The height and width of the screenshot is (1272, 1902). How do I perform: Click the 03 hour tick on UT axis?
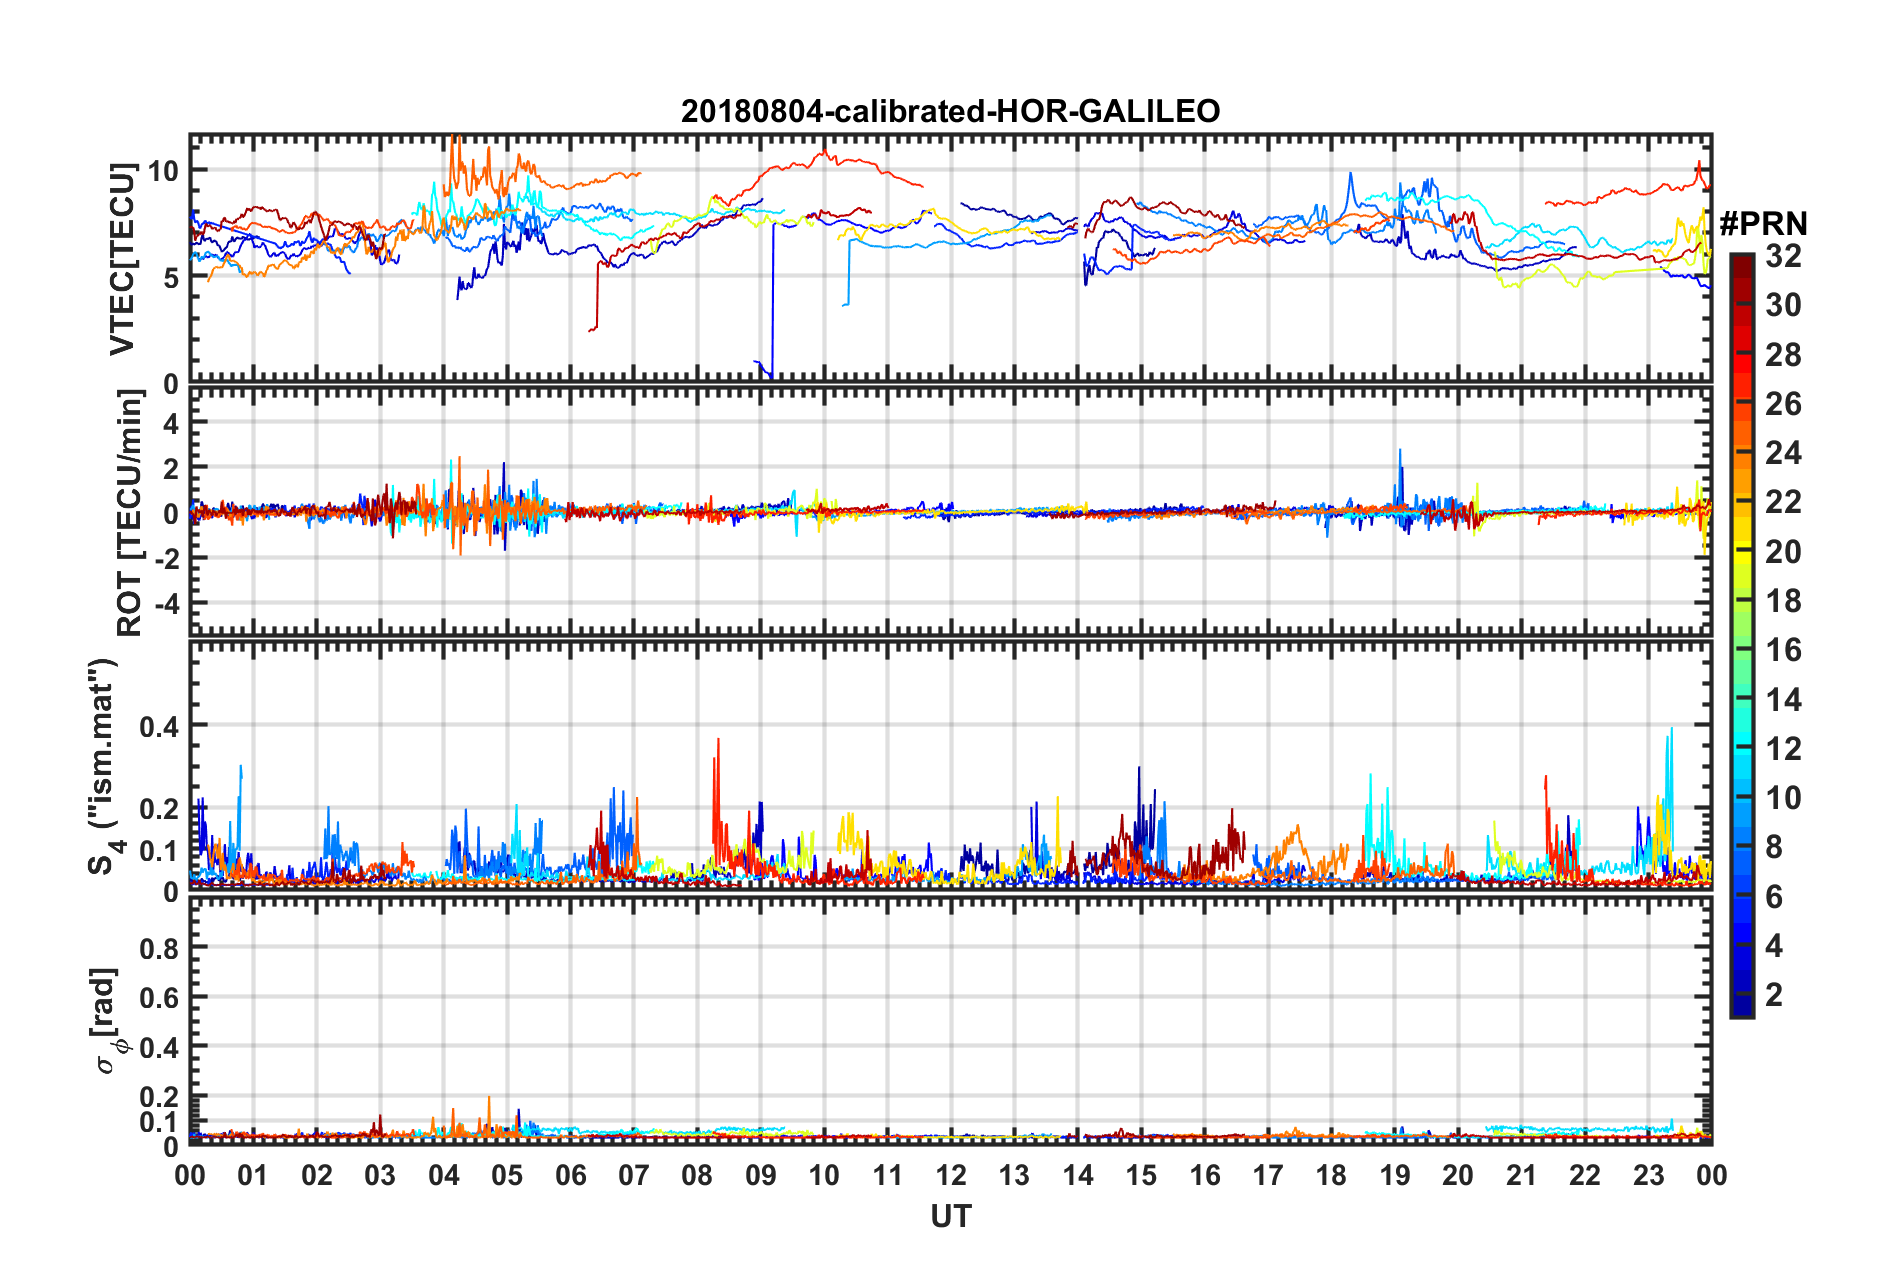click(380, 1175)
